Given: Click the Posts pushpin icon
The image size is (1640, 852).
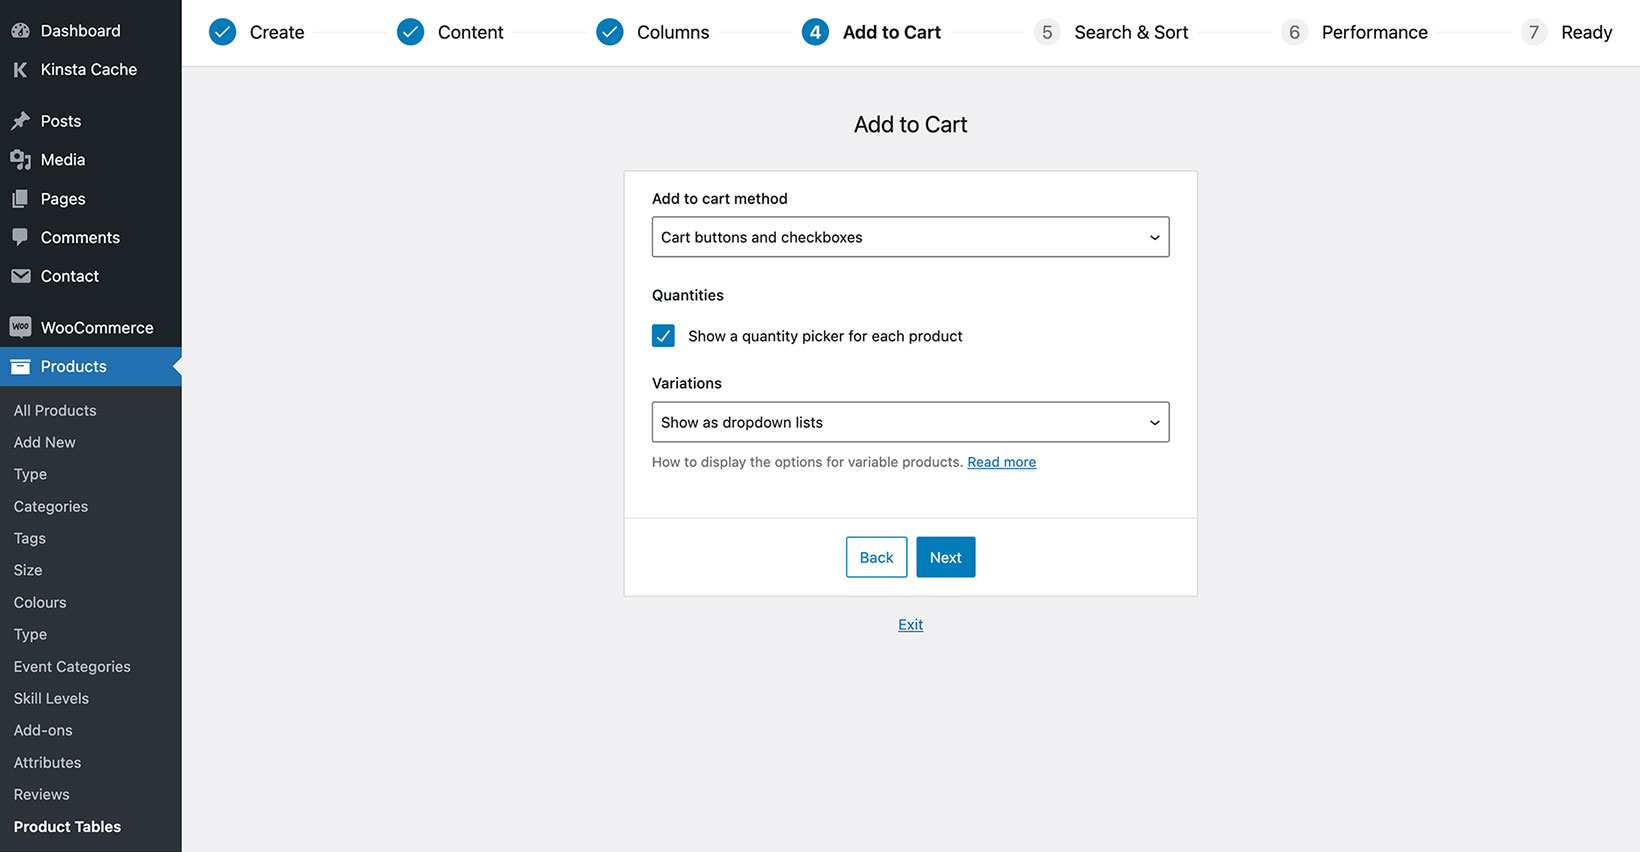Looking at the screenshot, I should tap(20, 121).
